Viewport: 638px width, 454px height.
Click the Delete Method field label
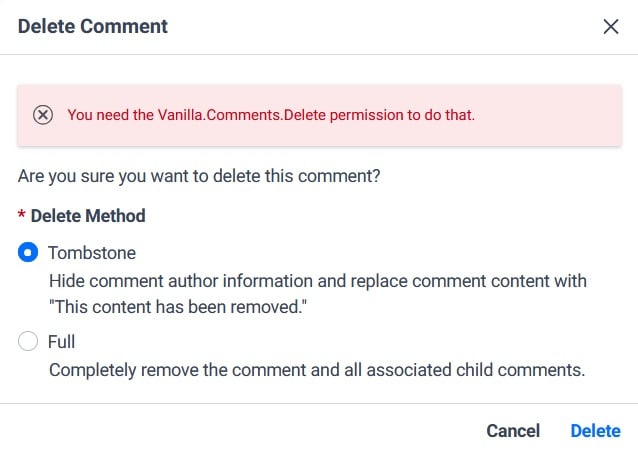pos(88,216)
